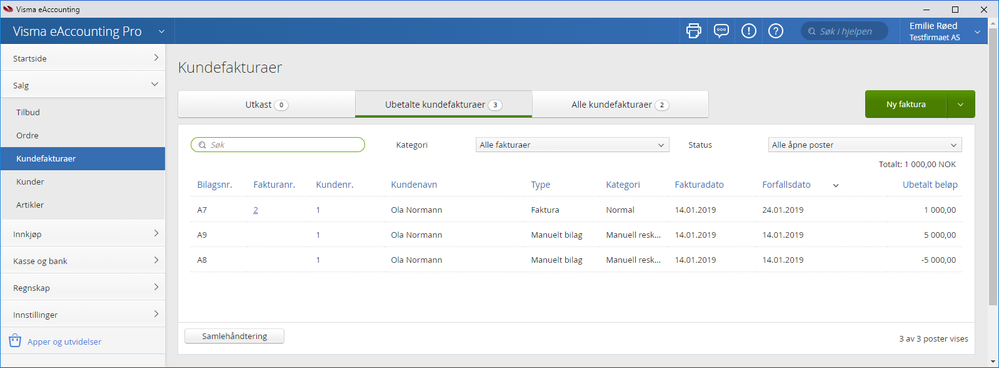Viewport: 999px width, 368px height.
Task: Click Manuelt bilag in row A9
Action: [x=556, y=235]
